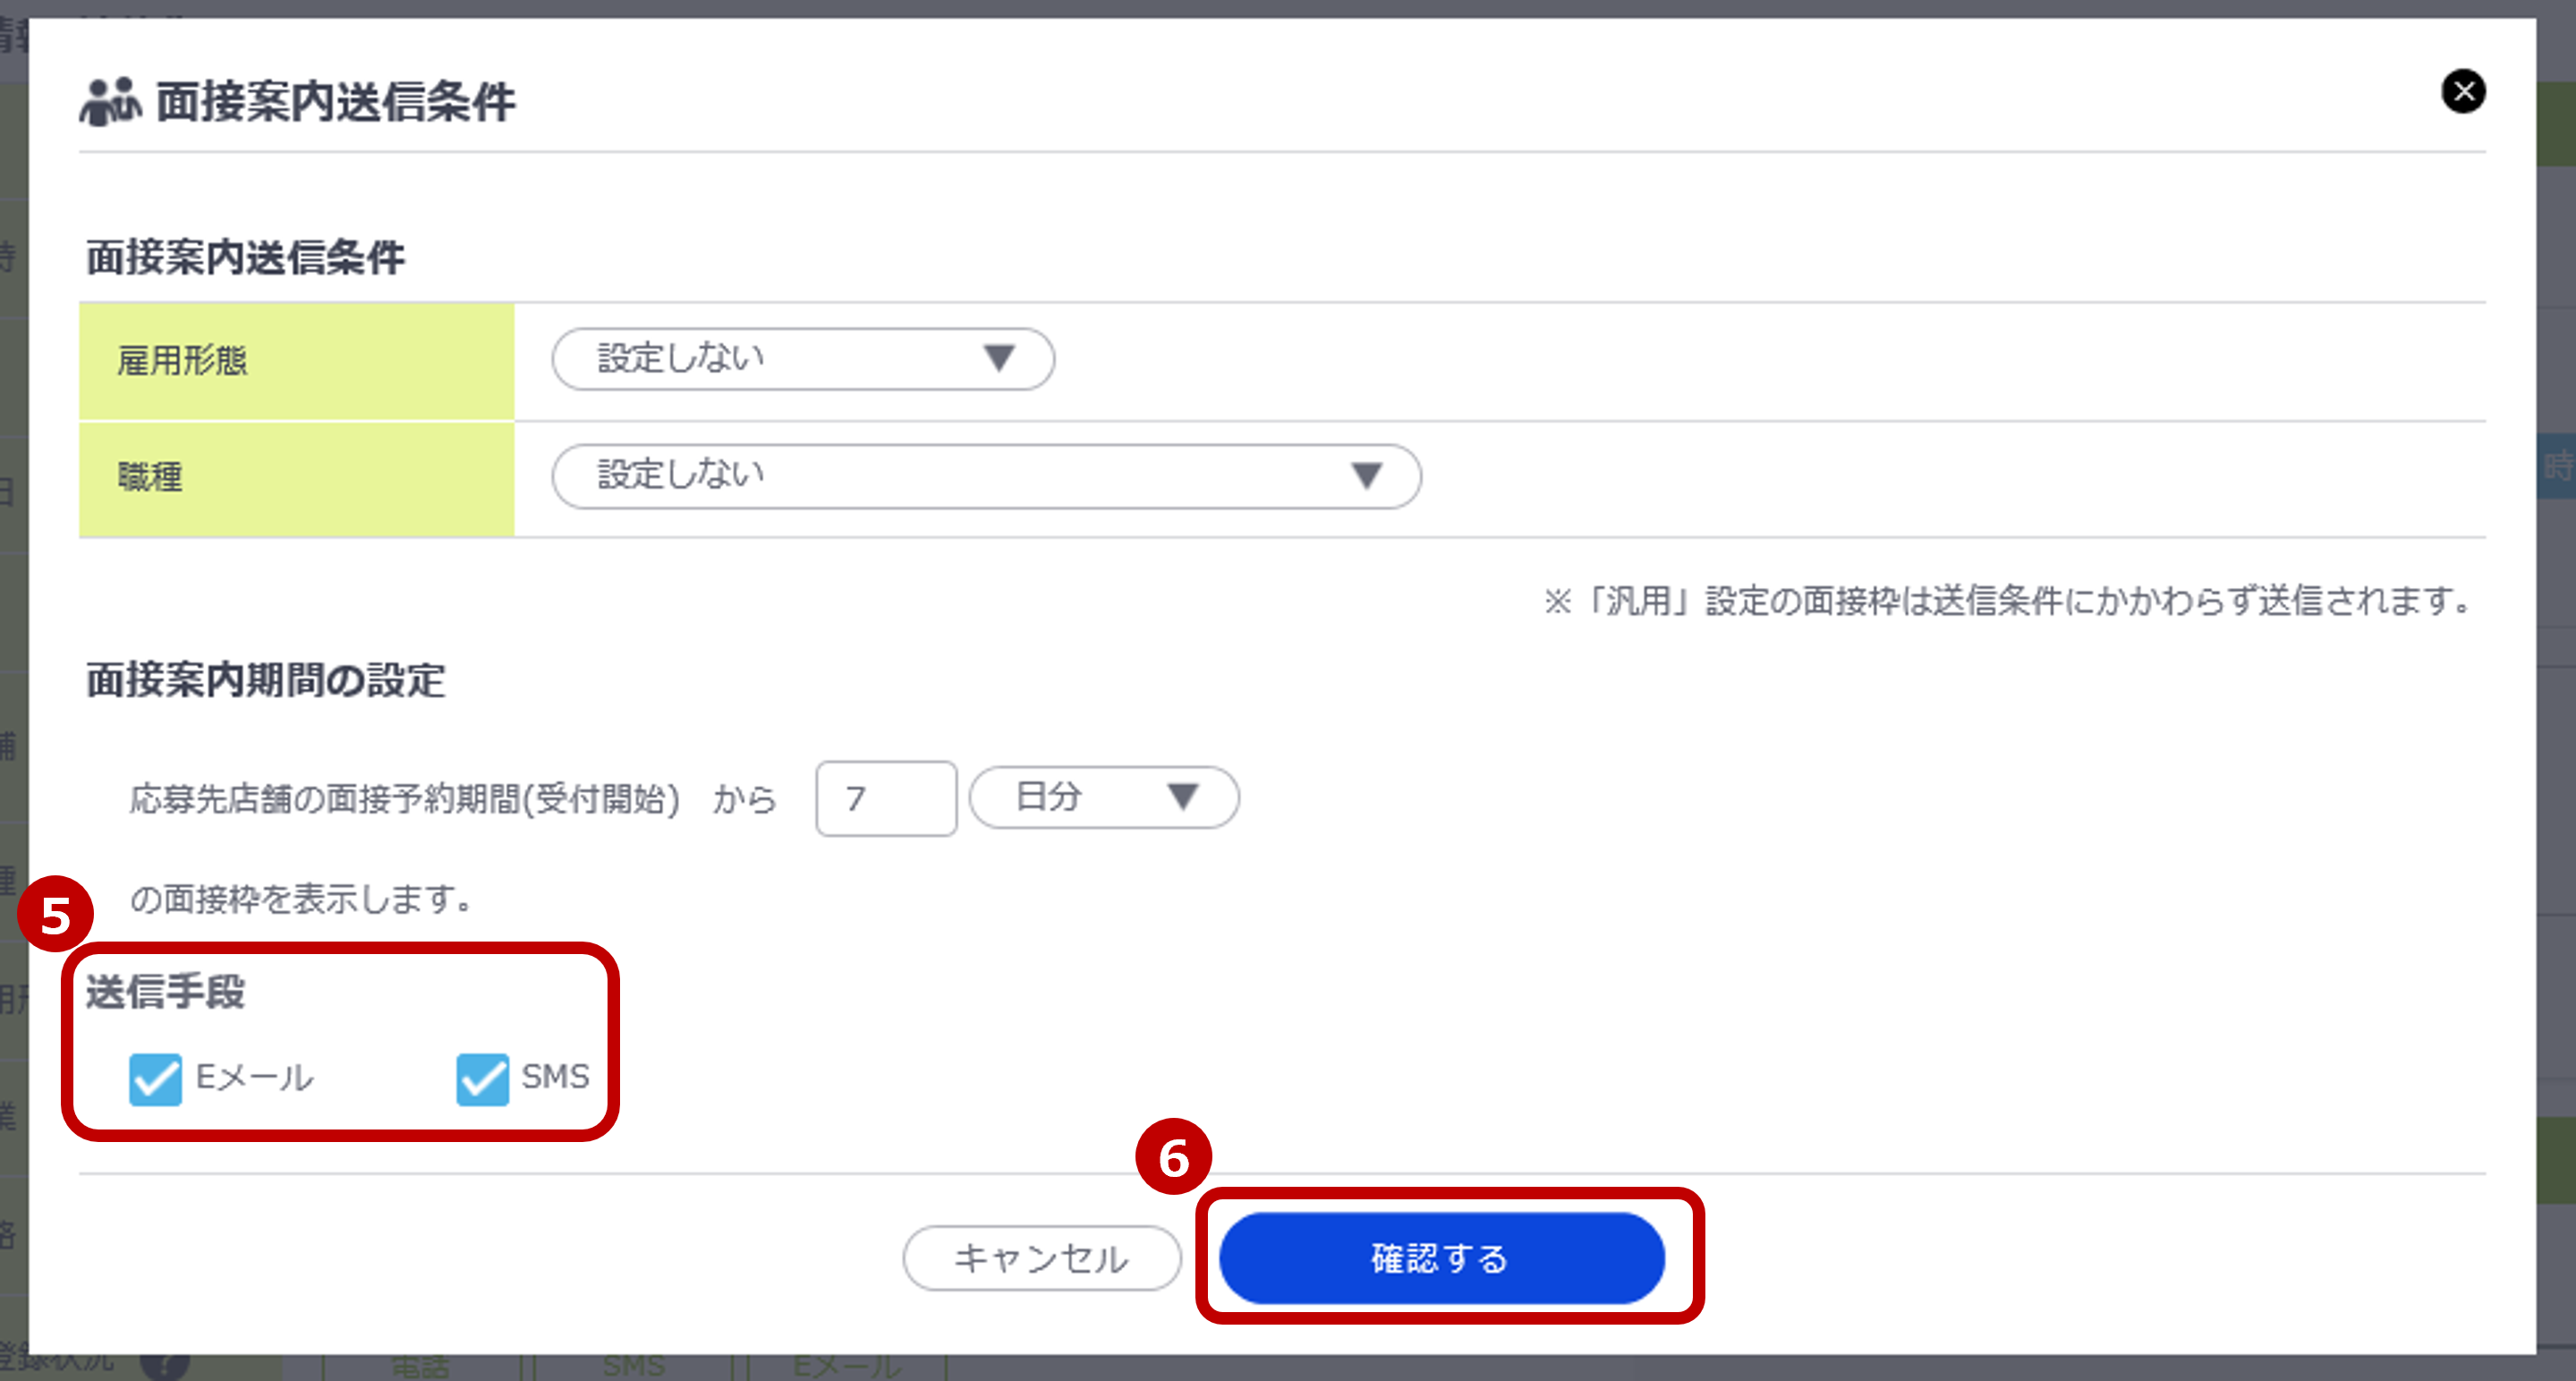Viewport: 2576px width, 1381px height.
Task: Click inside the days input field showing 7
Action: (884, 797)
